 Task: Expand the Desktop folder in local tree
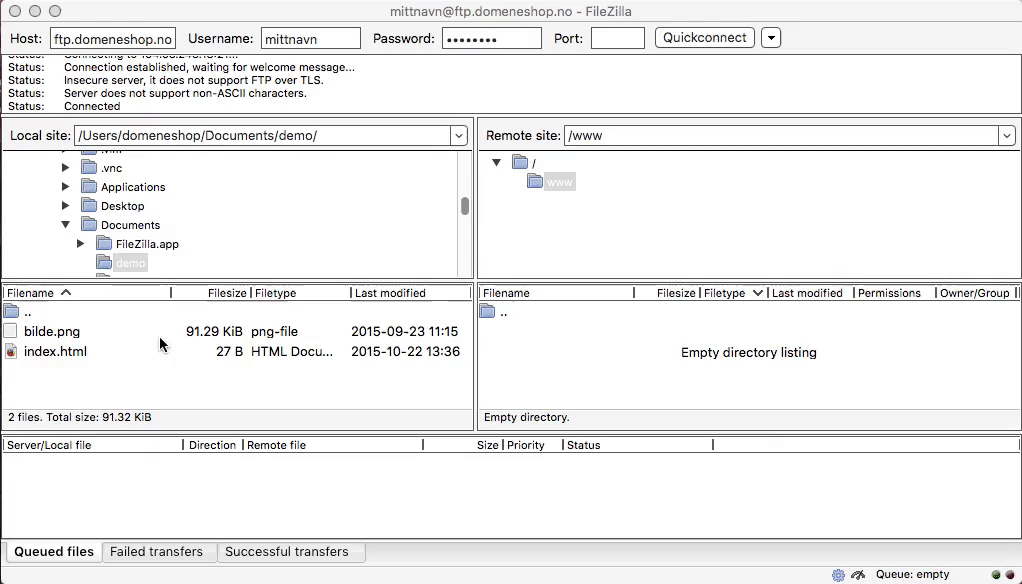coord(66,205)
